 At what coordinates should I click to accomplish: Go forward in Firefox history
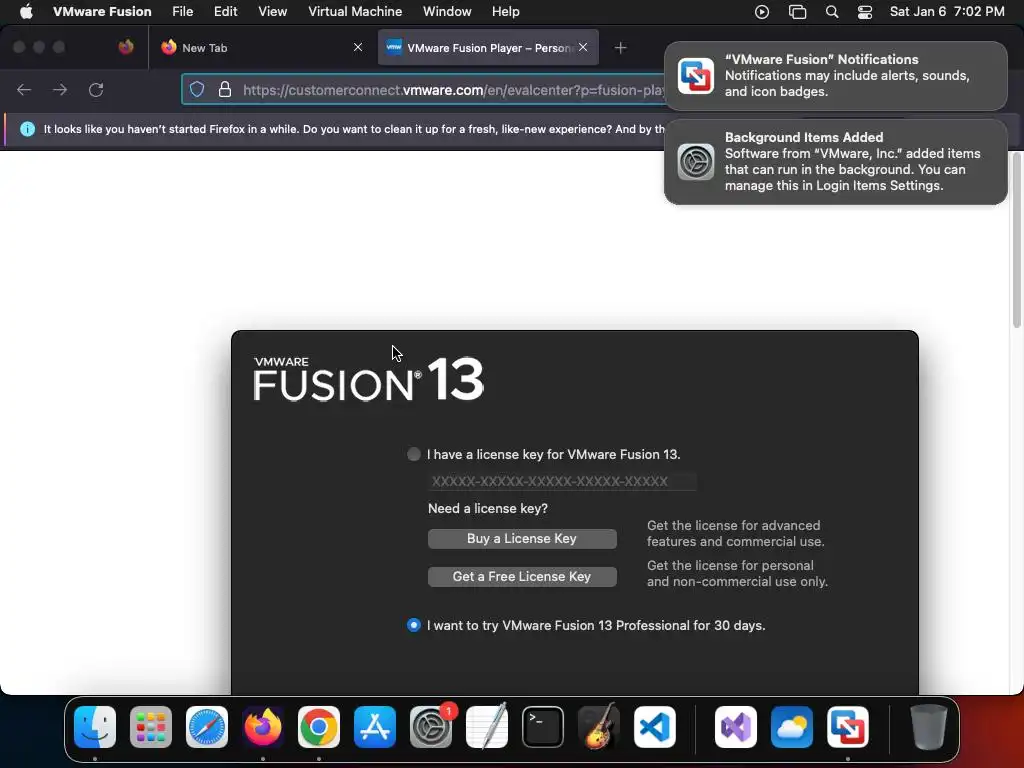60,89
